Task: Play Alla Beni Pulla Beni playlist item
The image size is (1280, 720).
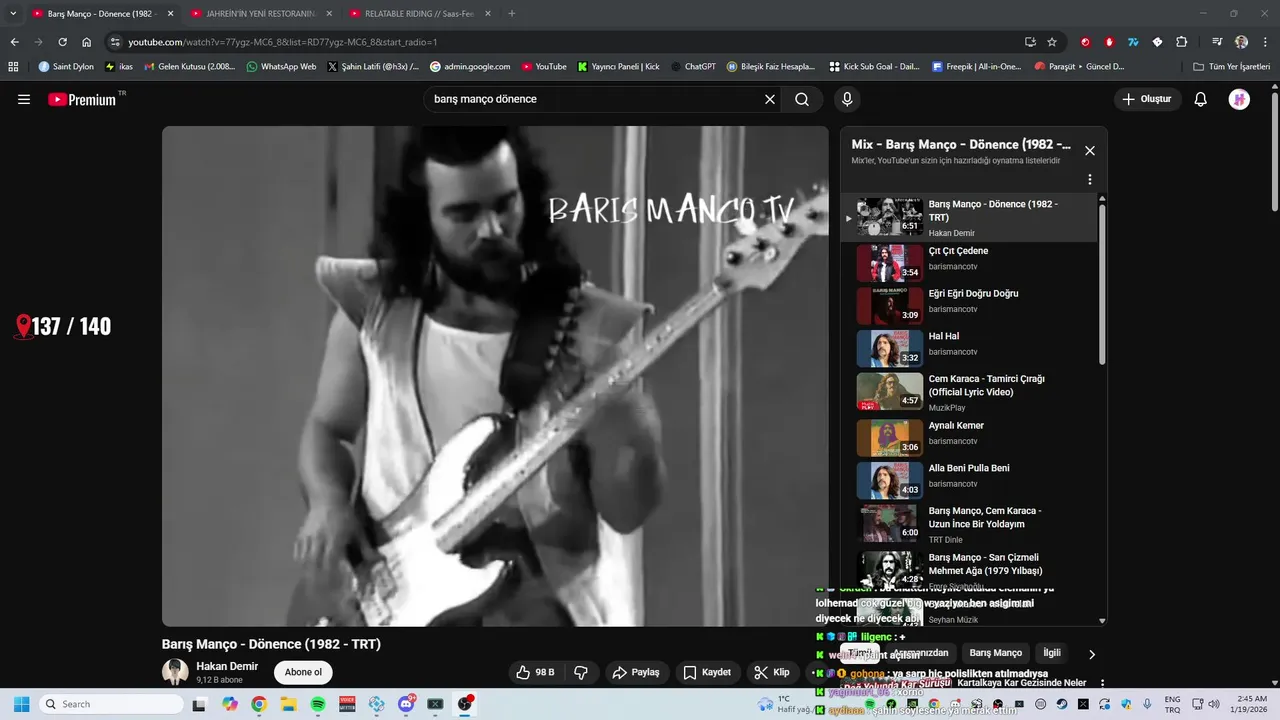Action: [970, 480]
